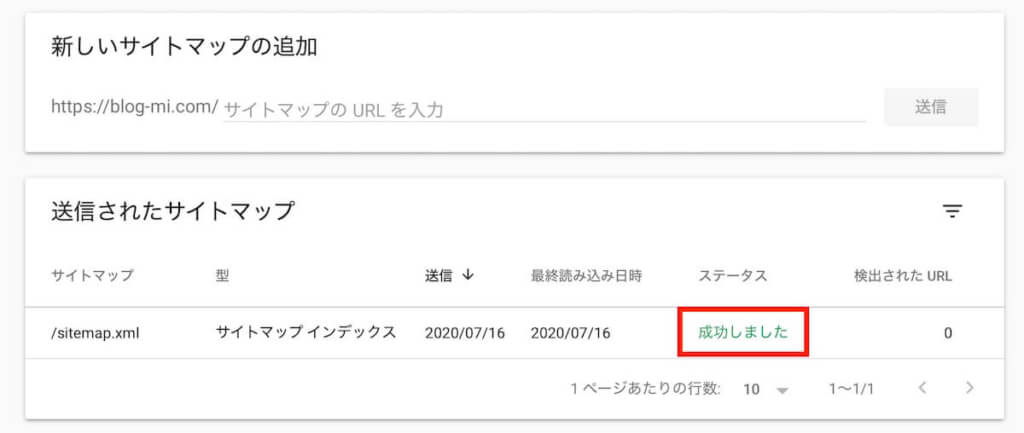1024x433 pixels.
Task: Click the 送信 submit button
Action: pyautogui.click(x=931, y=107)
